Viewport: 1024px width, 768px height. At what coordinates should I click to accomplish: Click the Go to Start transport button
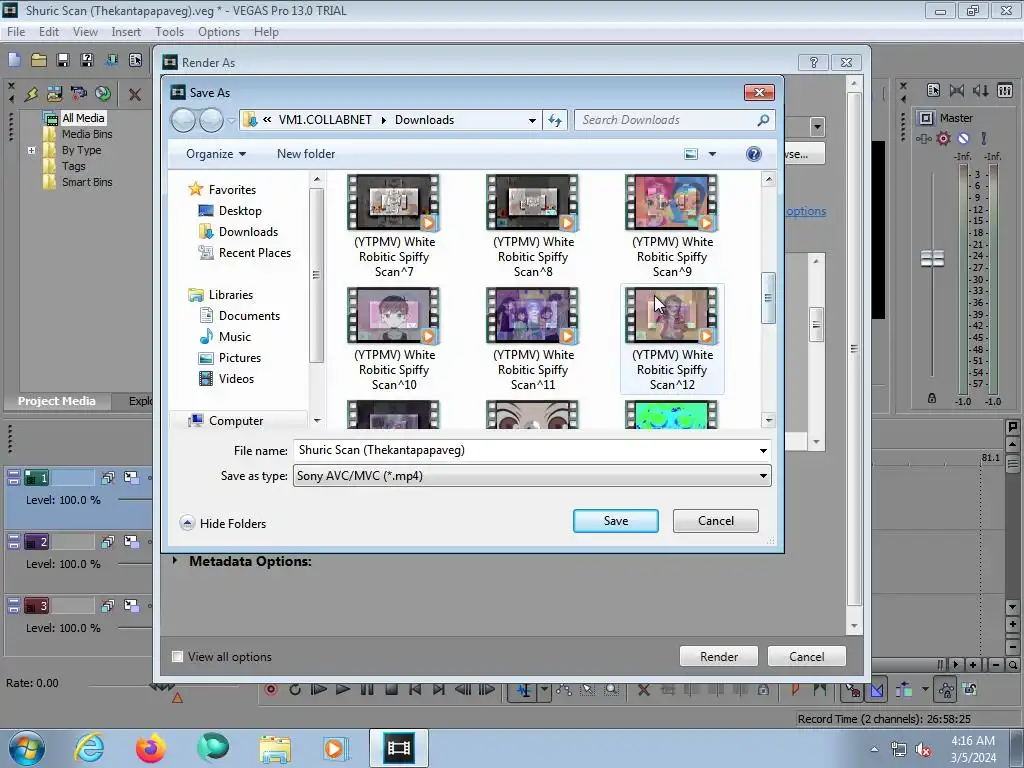[415, 690]
